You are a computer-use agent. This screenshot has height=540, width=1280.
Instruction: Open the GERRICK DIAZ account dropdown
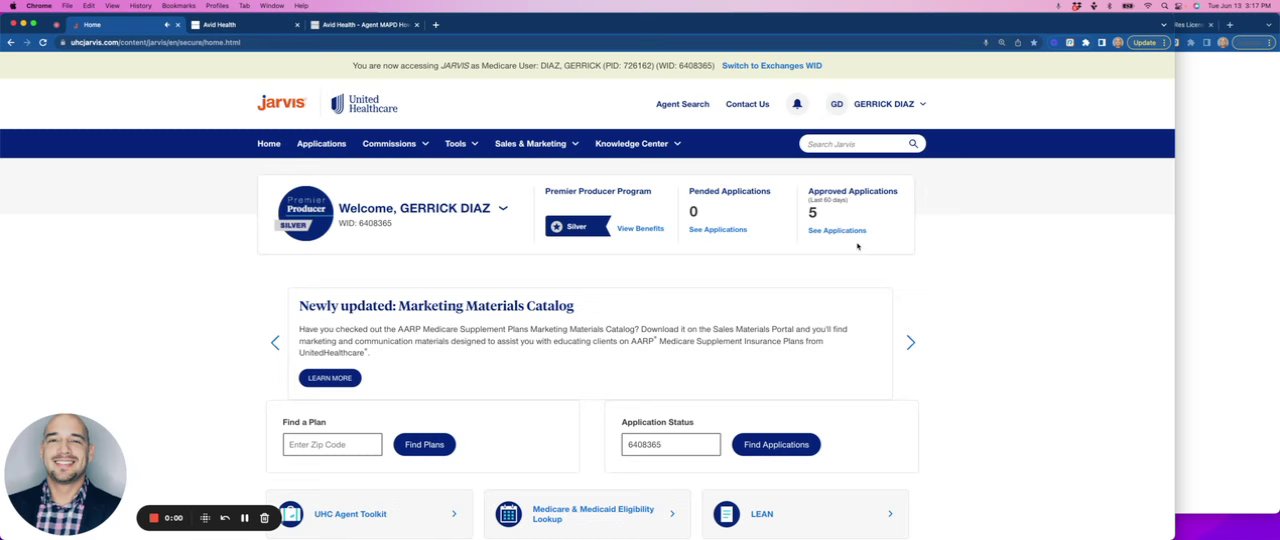890,104
